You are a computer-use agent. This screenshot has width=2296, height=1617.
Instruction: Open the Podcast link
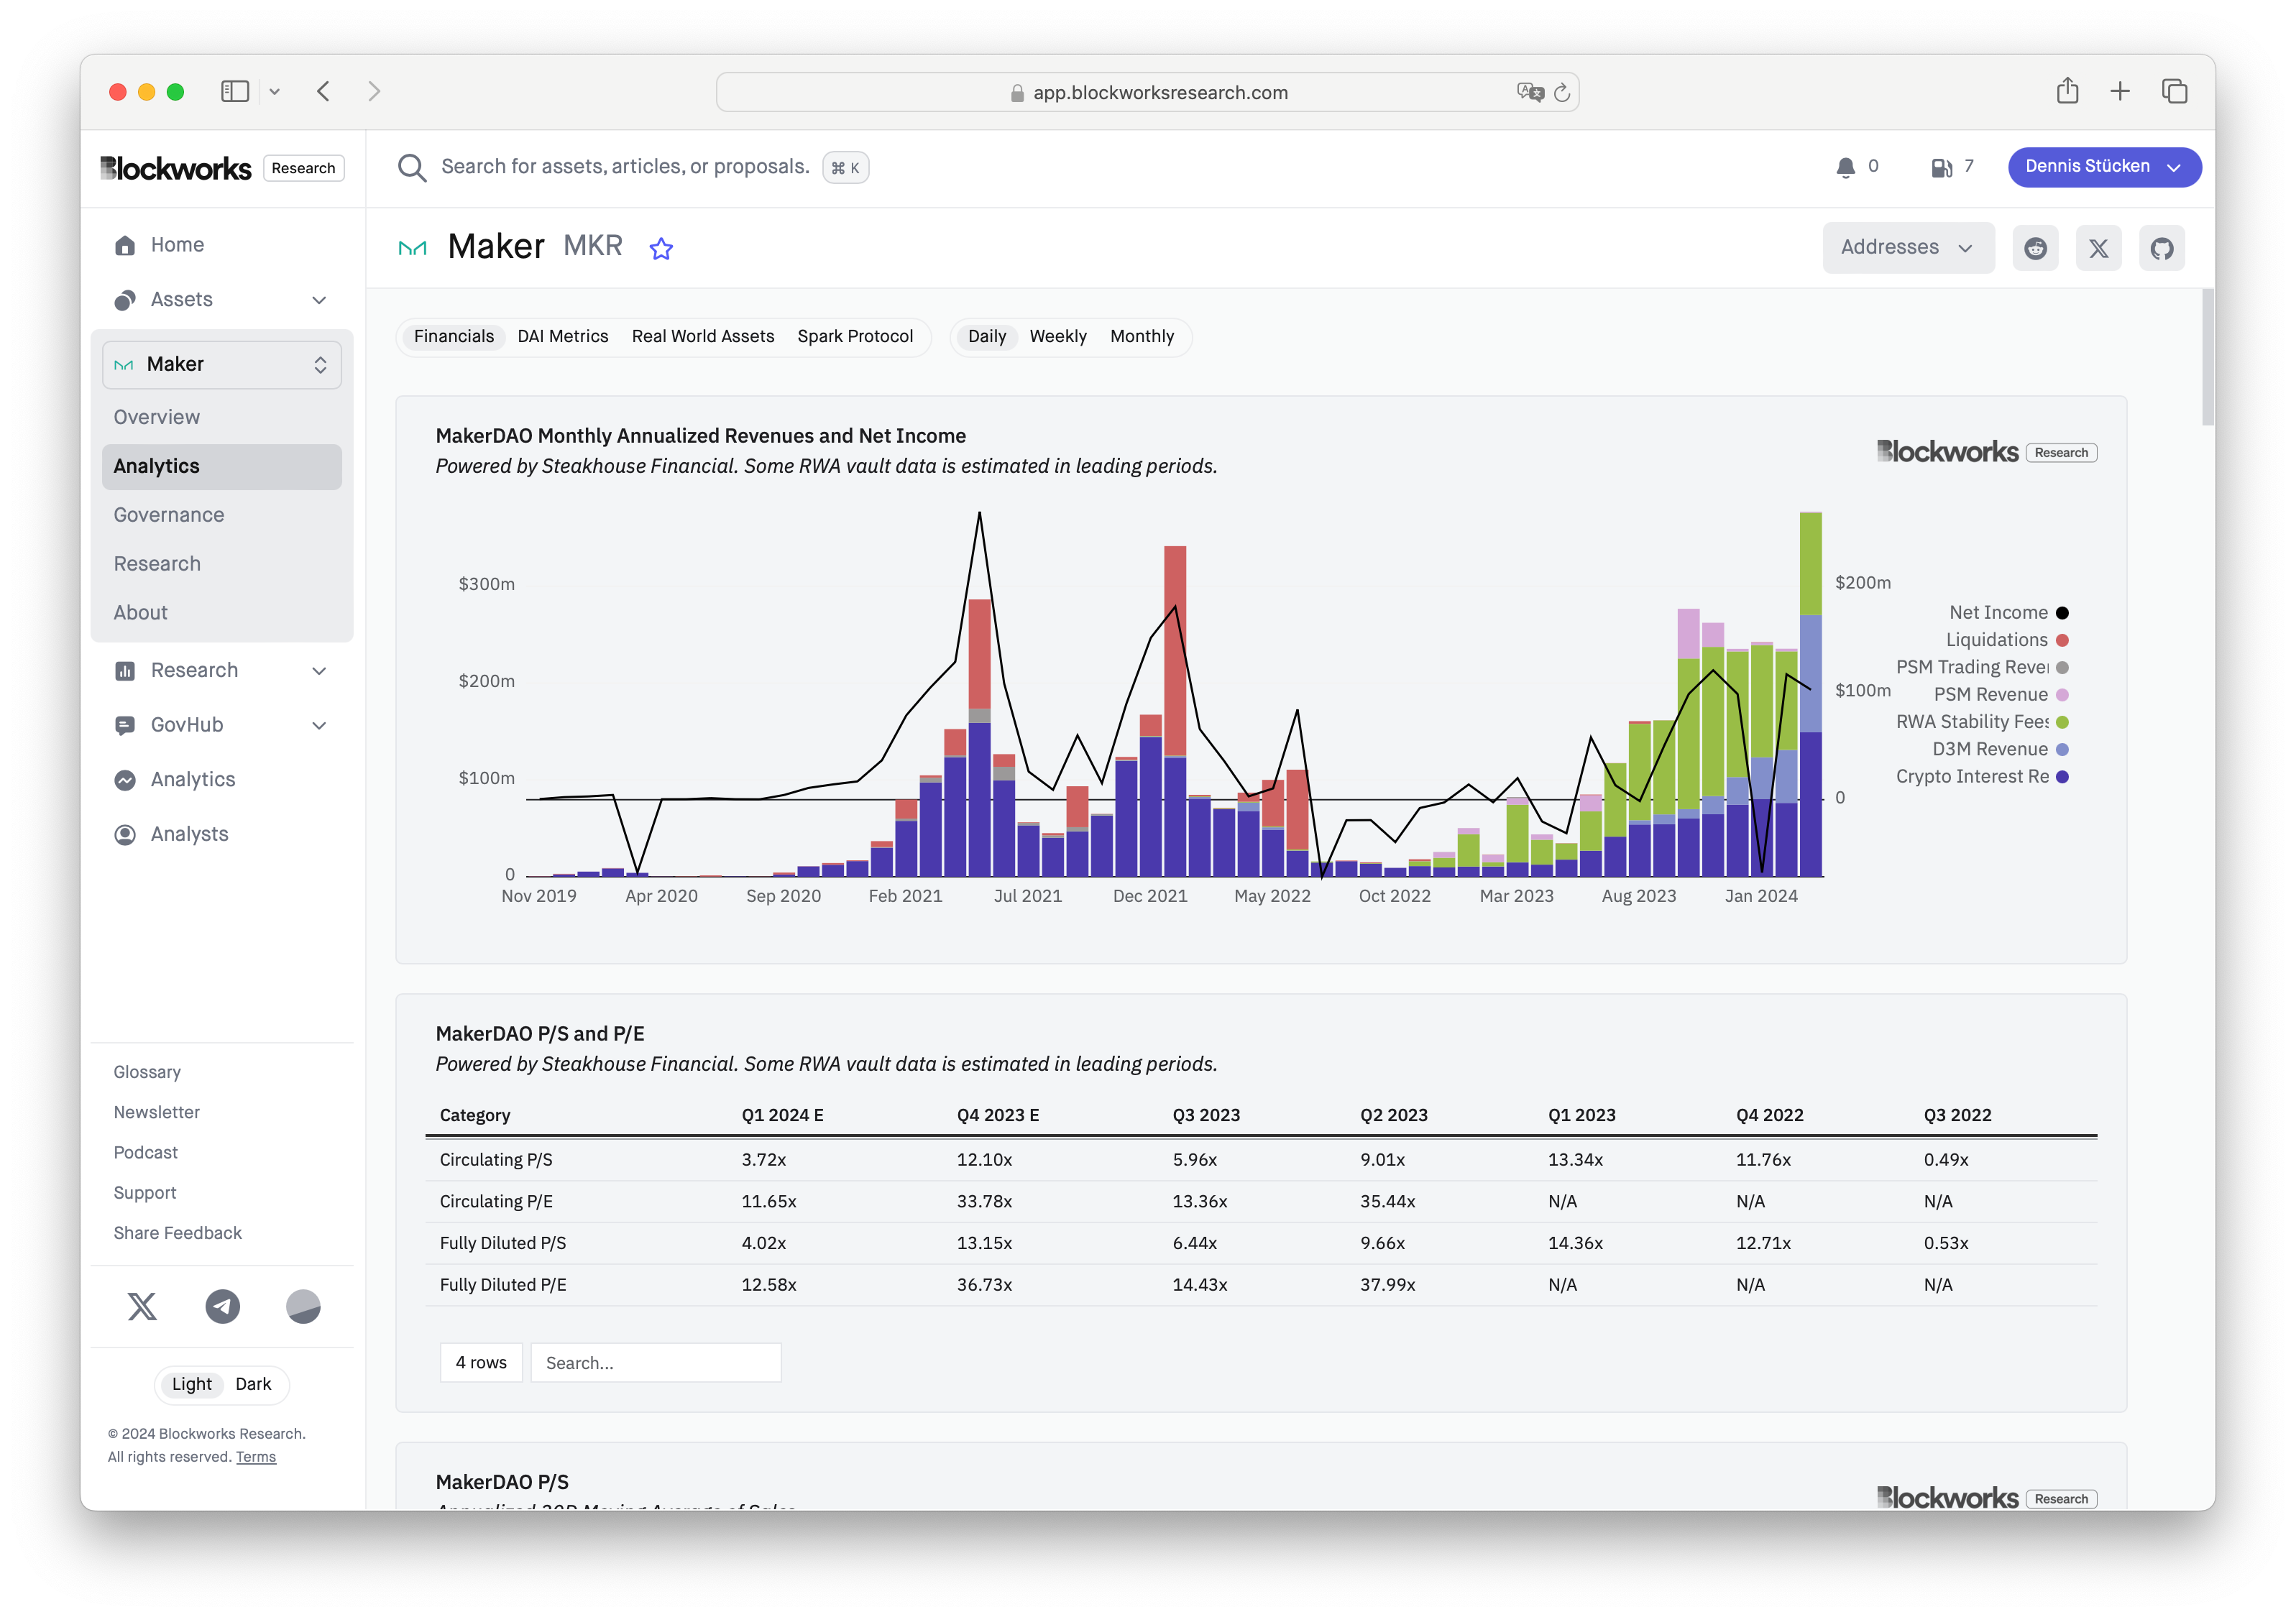pyautogui.click(x=145, y=1153)
